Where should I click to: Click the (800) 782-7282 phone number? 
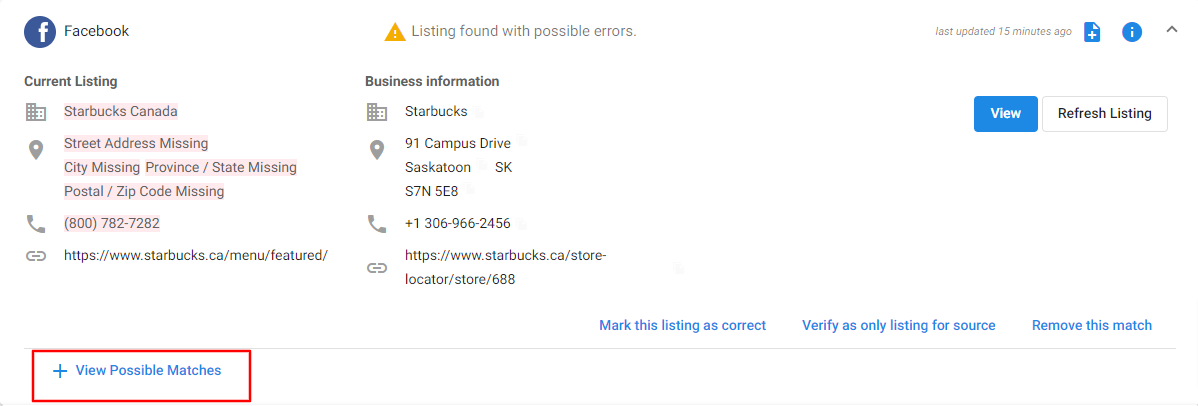click(112, 223)
